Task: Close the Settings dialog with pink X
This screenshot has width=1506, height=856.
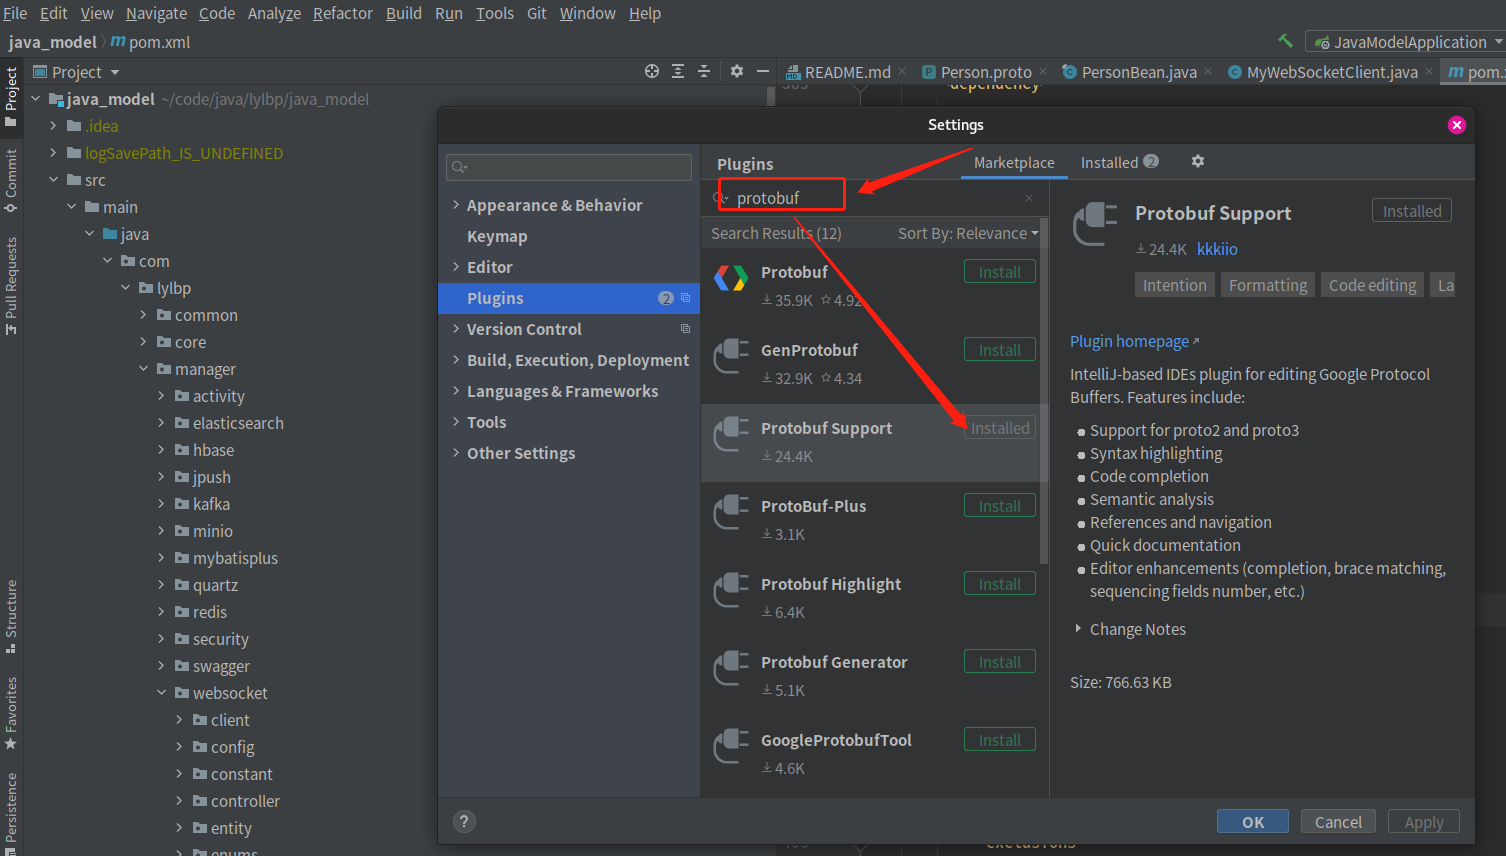Action: [1457, 124]
